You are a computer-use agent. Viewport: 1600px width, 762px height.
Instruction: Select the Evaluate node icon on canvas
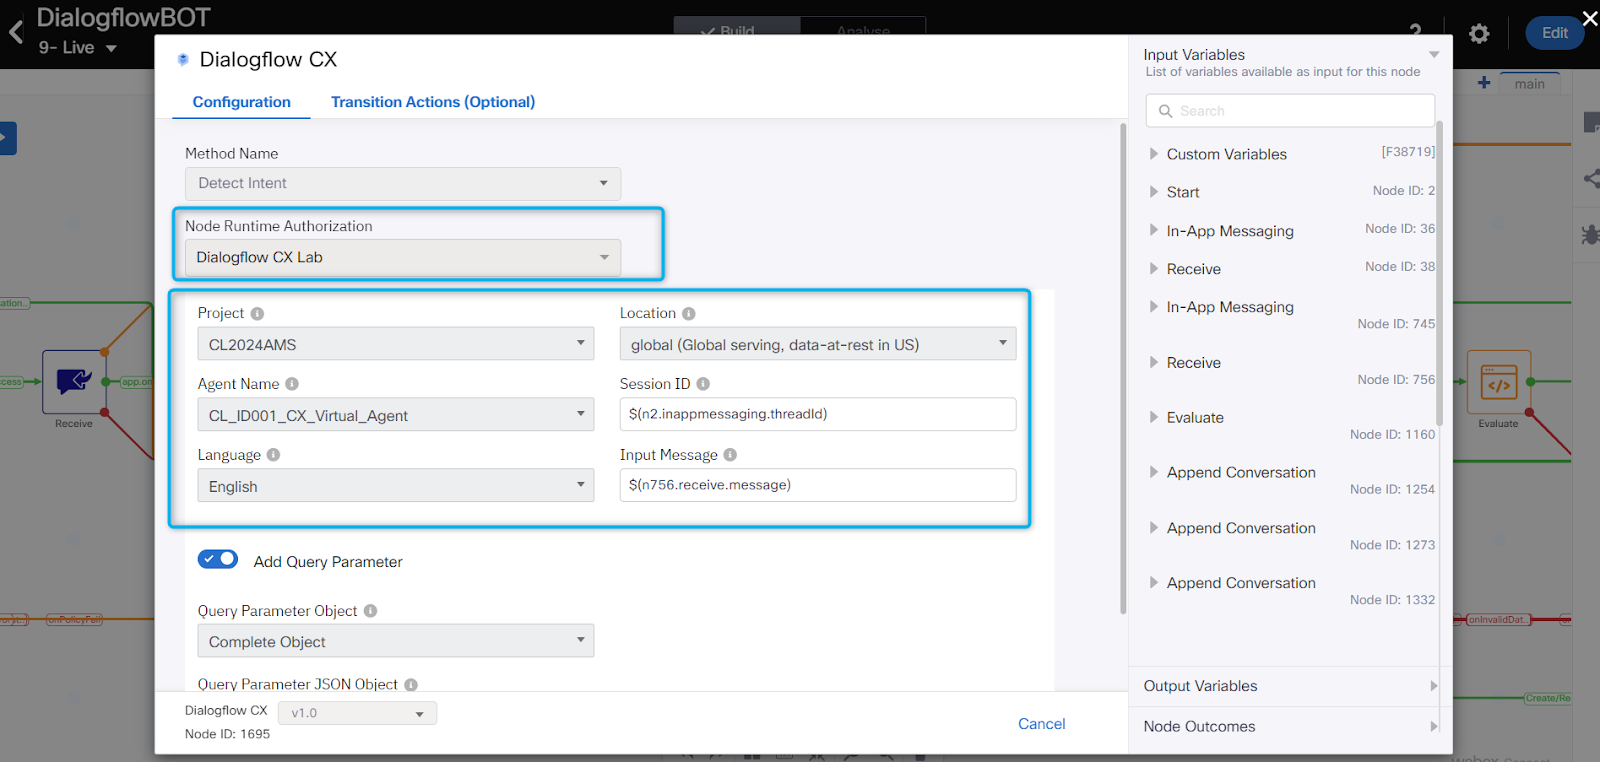1498,381
